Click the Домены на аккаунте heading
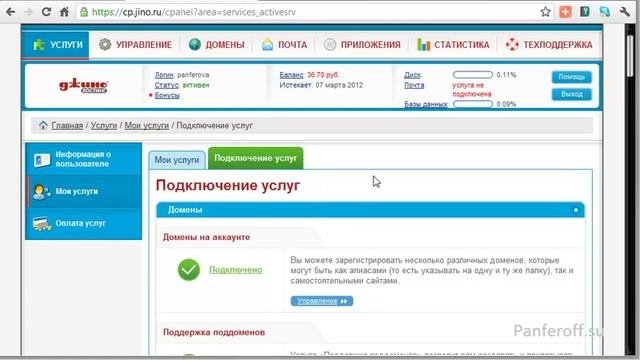This screenshot has height=360, width=640. 207,237
